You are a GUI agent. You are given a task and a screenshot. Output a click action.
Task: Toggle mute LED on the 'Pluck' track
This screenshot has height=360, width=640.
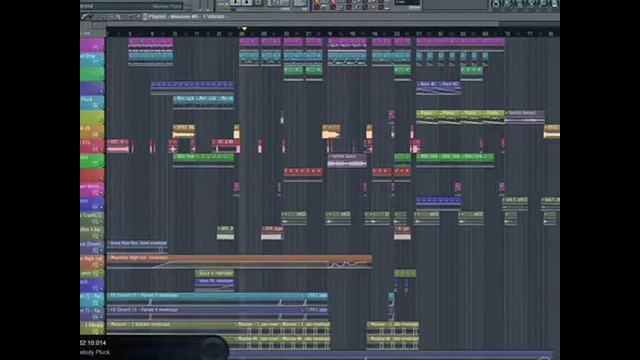[x=101, y=106]
